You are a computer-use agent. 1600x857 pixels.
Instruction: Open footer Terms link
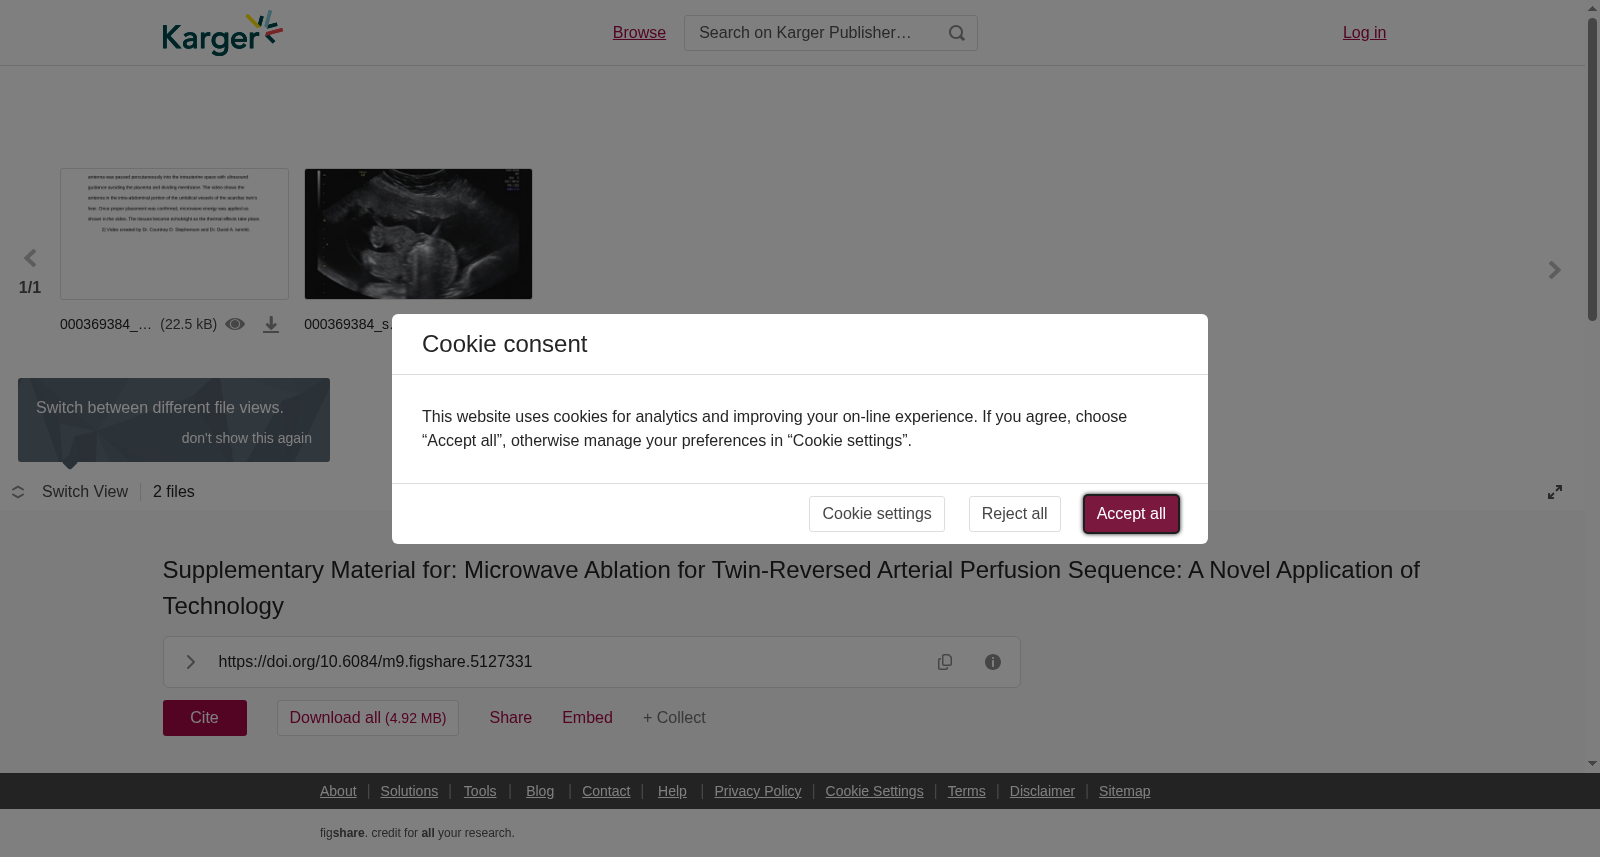pyautogui.click(x=966, y=791)
